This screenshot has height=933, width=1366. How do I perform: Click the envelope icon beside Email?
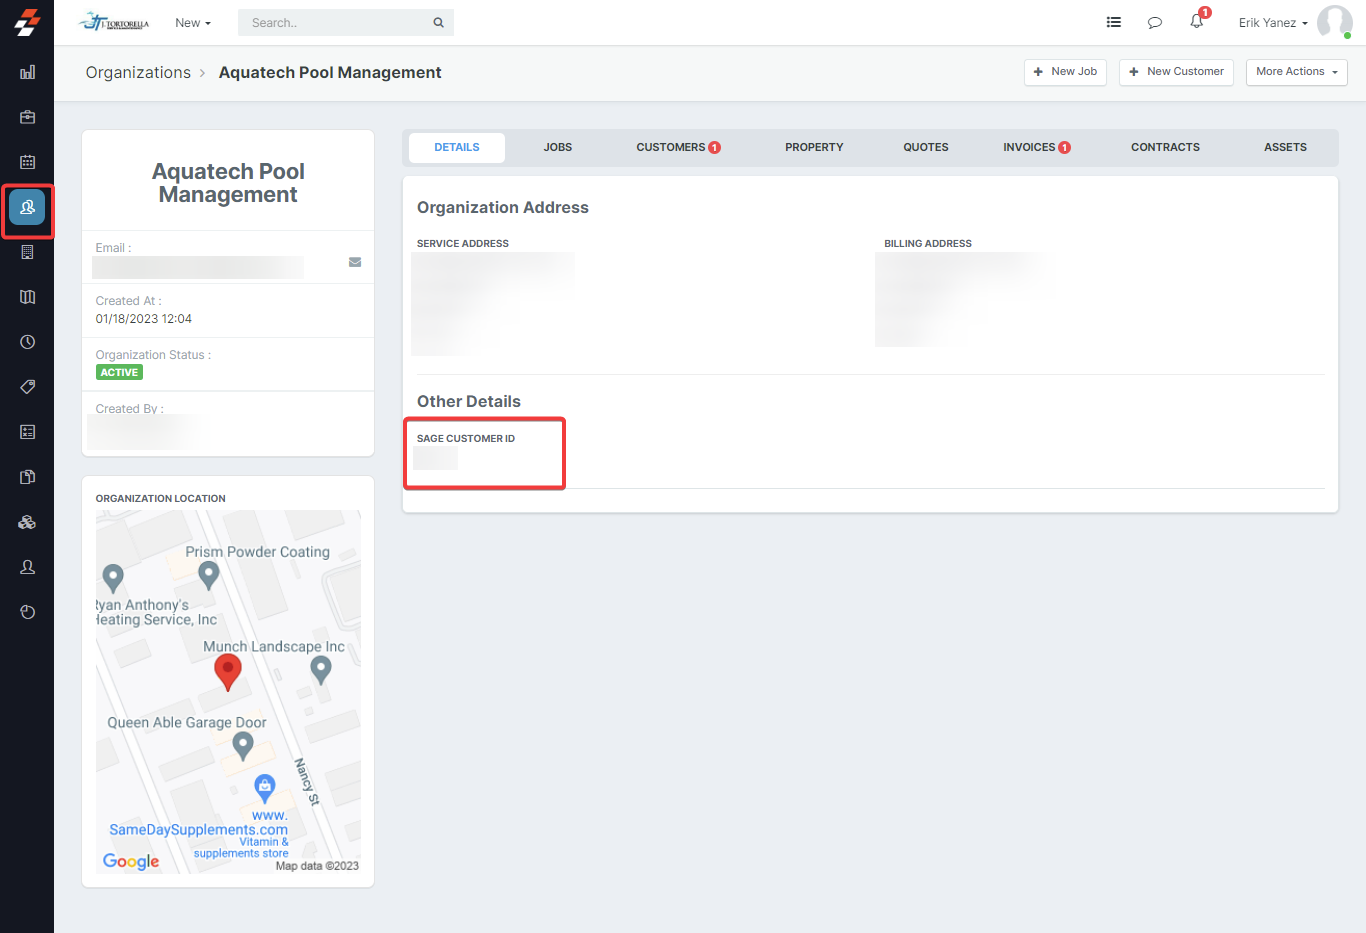coord(354,262)
